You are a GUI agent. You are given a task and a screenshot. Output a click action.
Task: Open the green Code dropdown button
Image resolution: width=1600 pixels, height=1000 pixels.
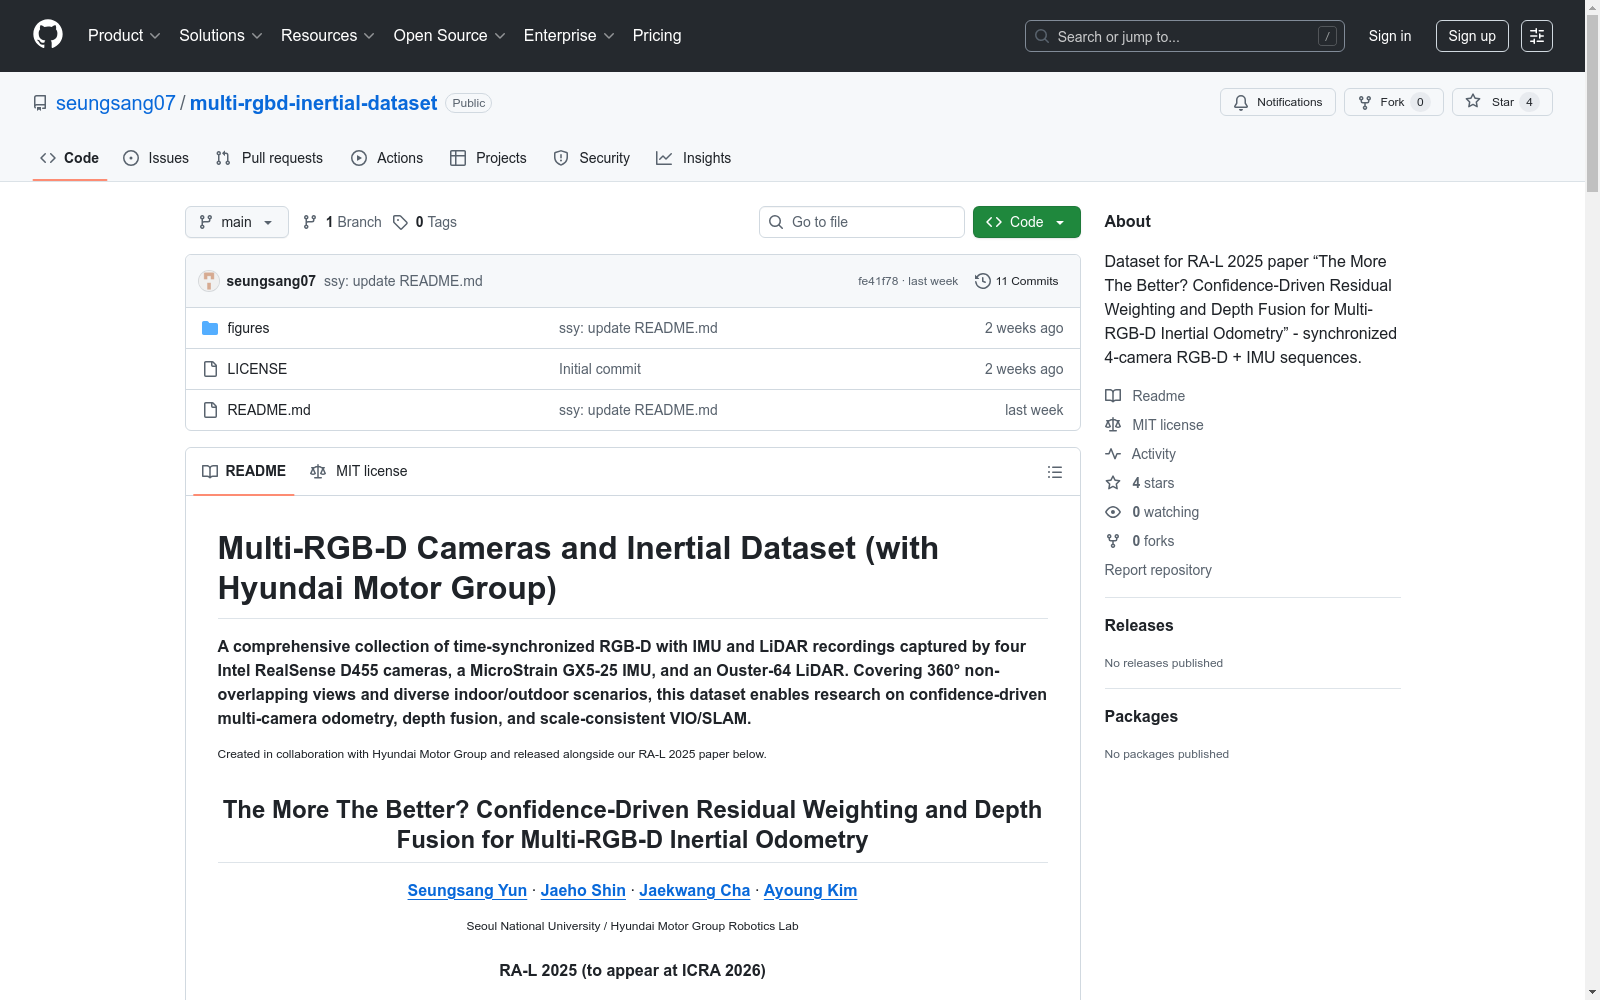pyautogui.click(x=1027, y=222)
